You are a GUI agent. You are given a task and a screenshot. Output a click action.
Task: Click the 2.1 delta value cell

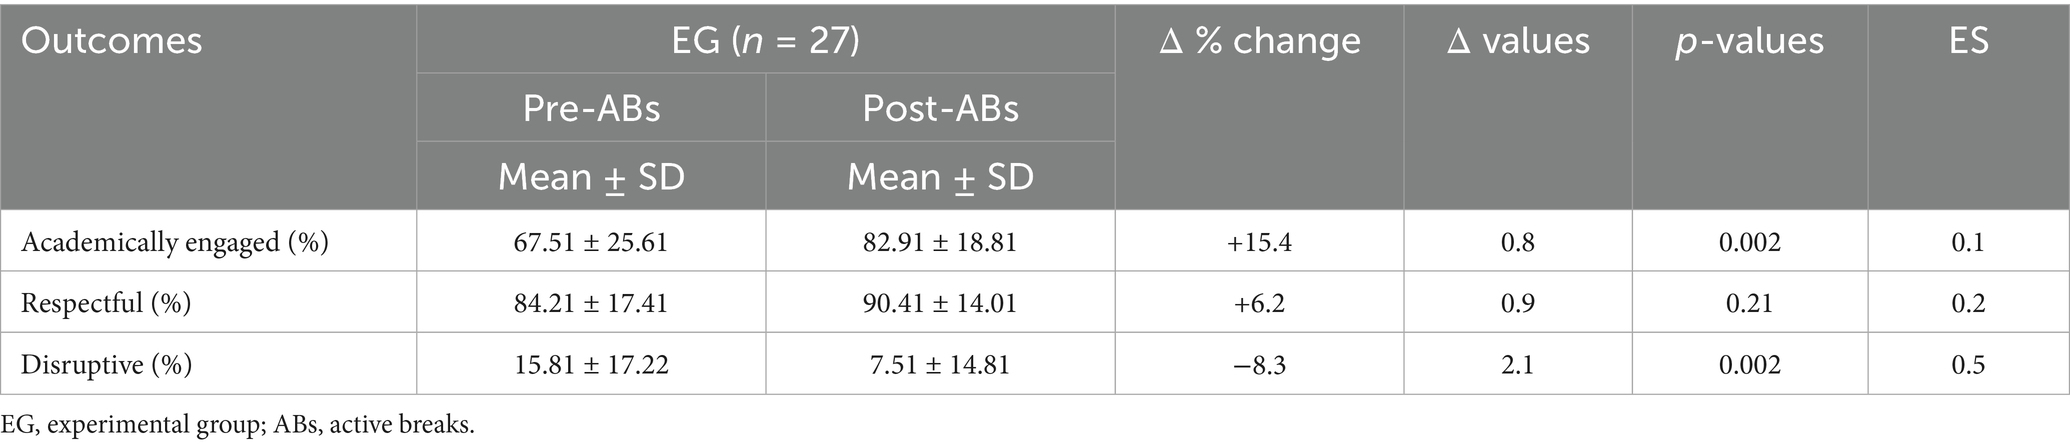tap(1518, 364)
